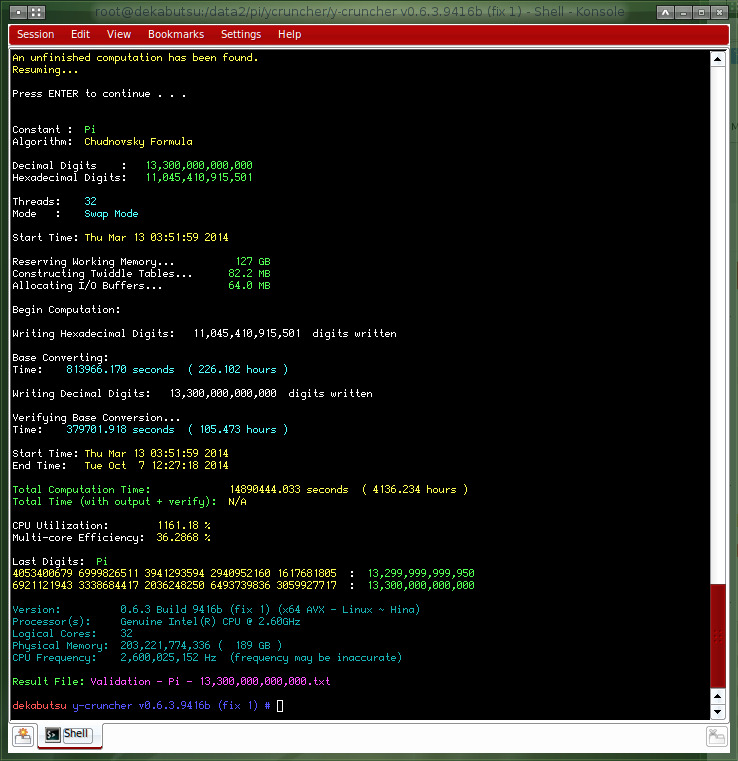This screenshot has height=761, width=738.
Task: Select the Shell tab
Action: [68, 735]
